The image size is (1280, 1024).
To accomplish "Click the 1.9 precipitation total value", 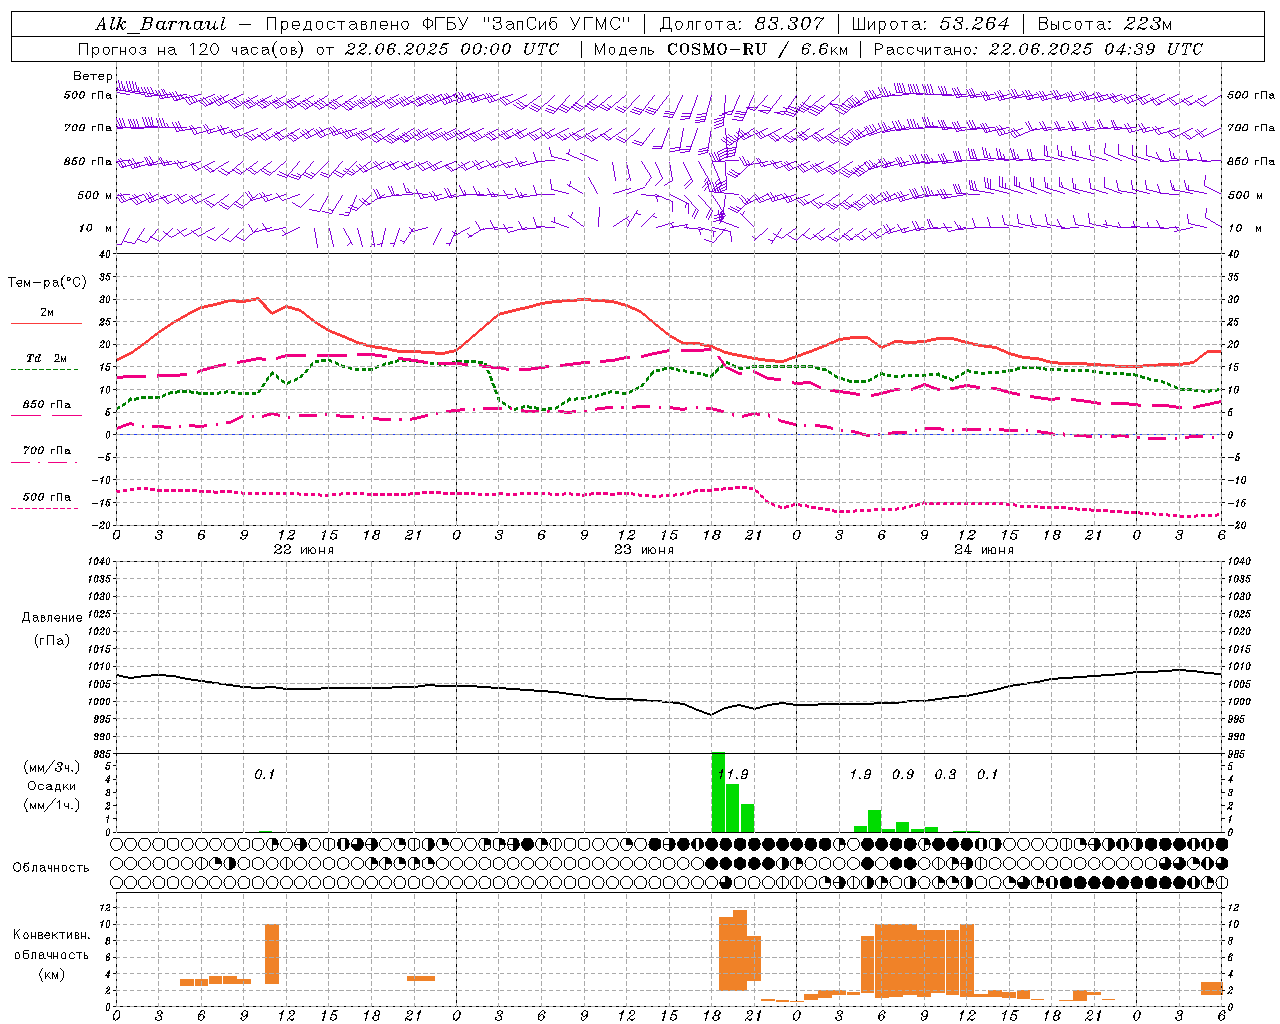I will point(860,775).
